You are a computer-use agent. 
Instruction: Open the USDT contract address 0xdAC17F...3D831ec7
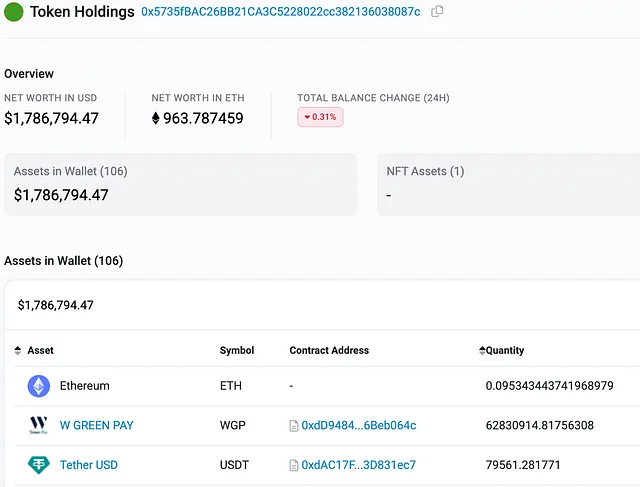point(358,465)
